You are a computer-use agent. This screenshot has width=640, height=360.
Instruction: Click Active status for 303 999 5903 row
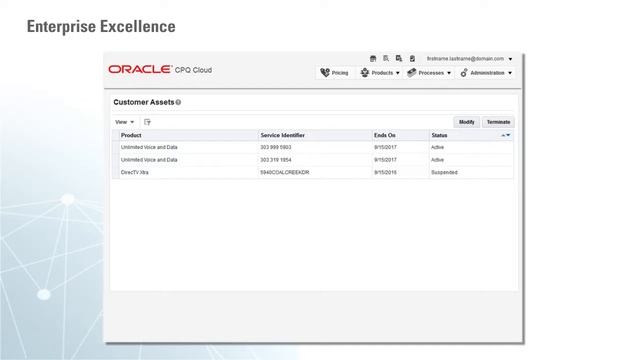click(437, 147)
